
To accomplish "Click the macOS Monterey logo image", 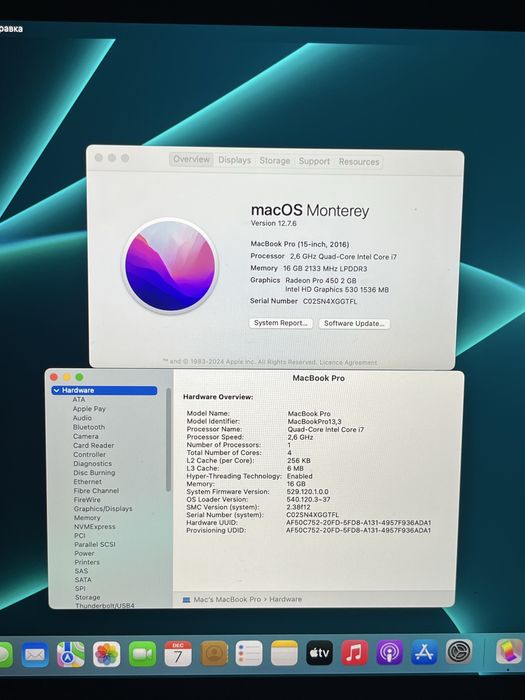I will (170, 266).
